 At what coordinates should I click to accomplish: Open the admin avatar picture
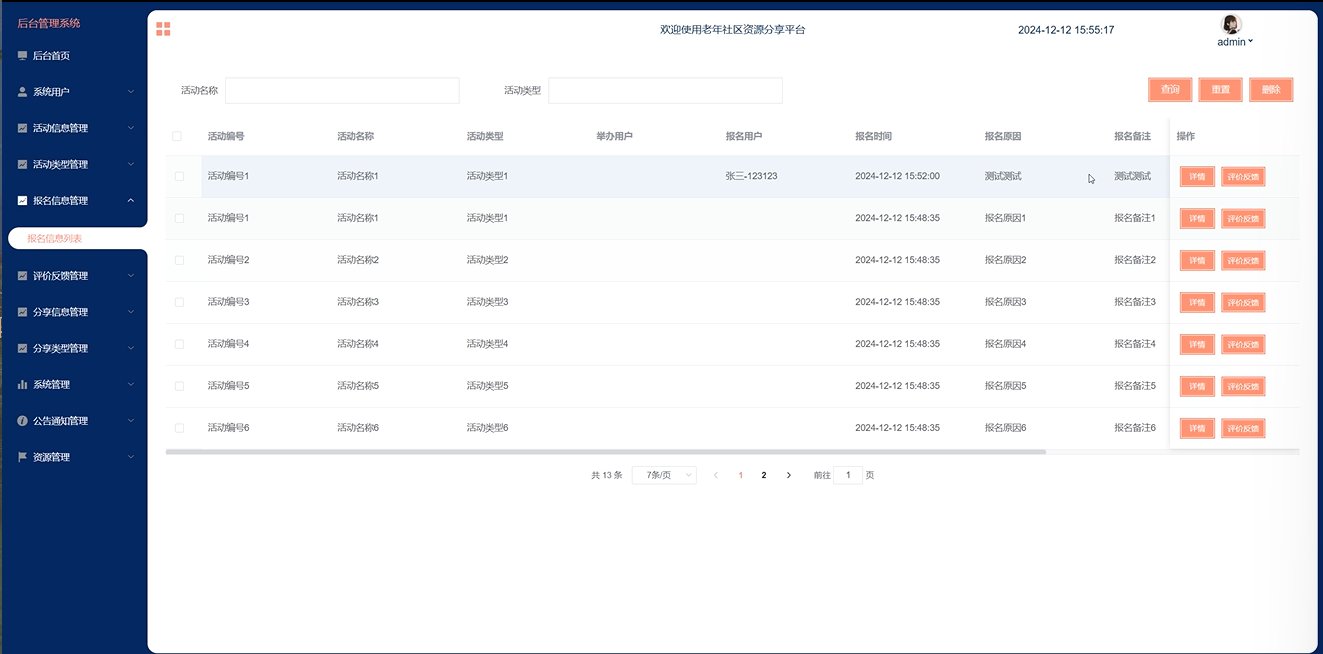pyautogui.click(x=1232, y=25)
